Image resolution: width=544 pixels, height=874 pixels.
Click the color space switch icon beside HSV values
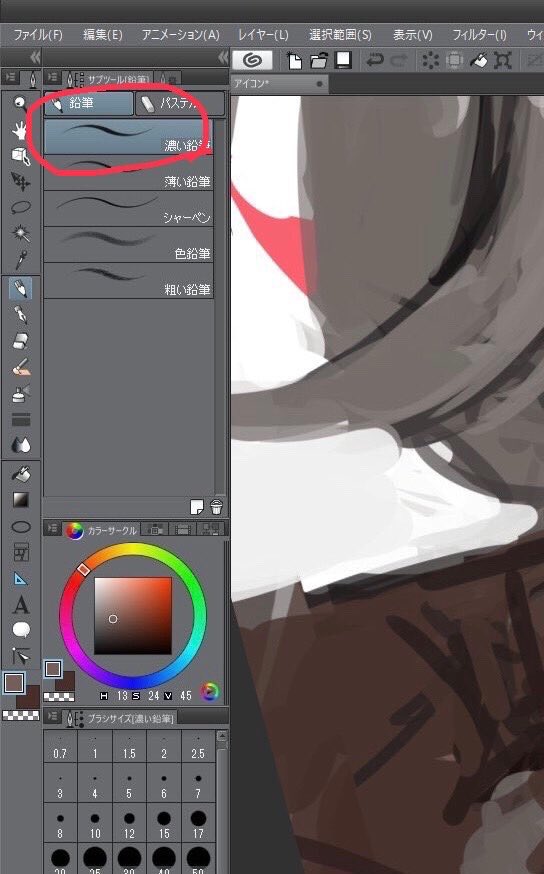coord(210,692)
